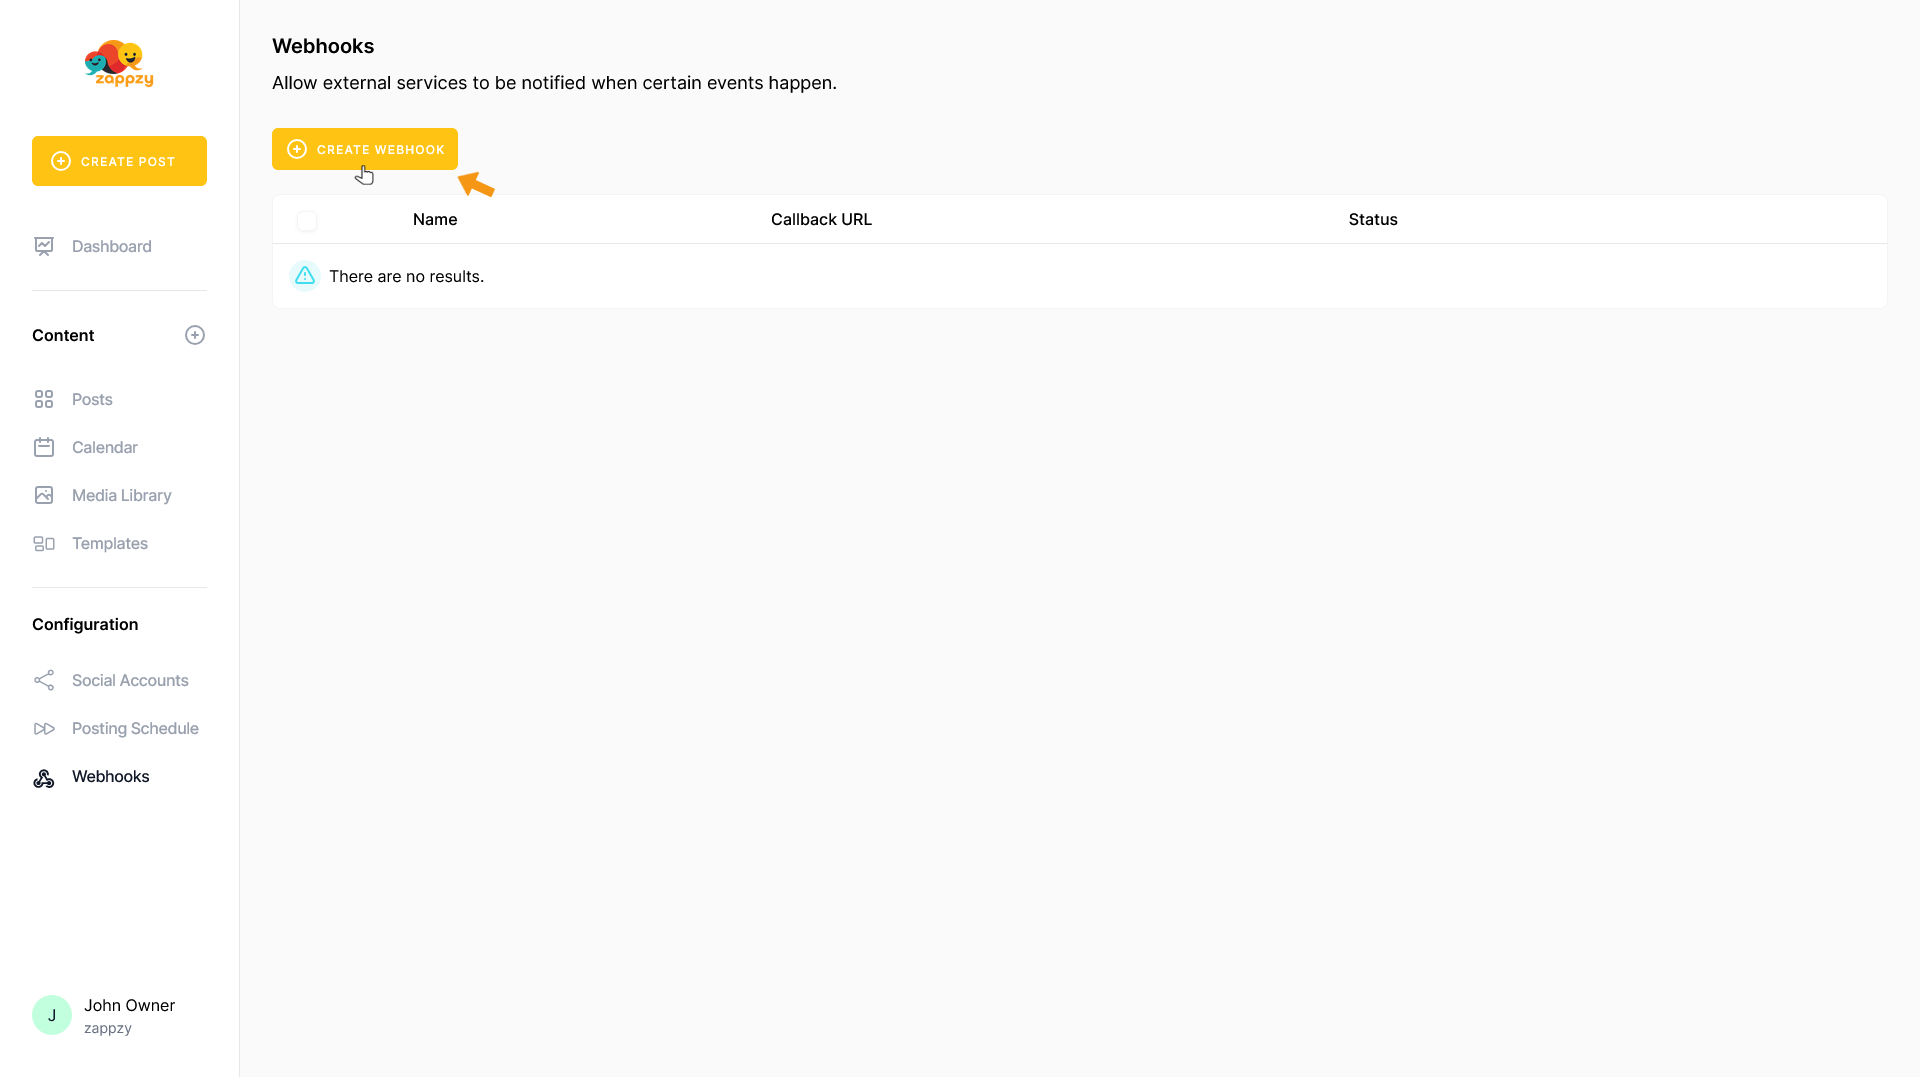Click the Posting Schedule fast-forward icon
Screen dimensions: 1920x1080
44,728
